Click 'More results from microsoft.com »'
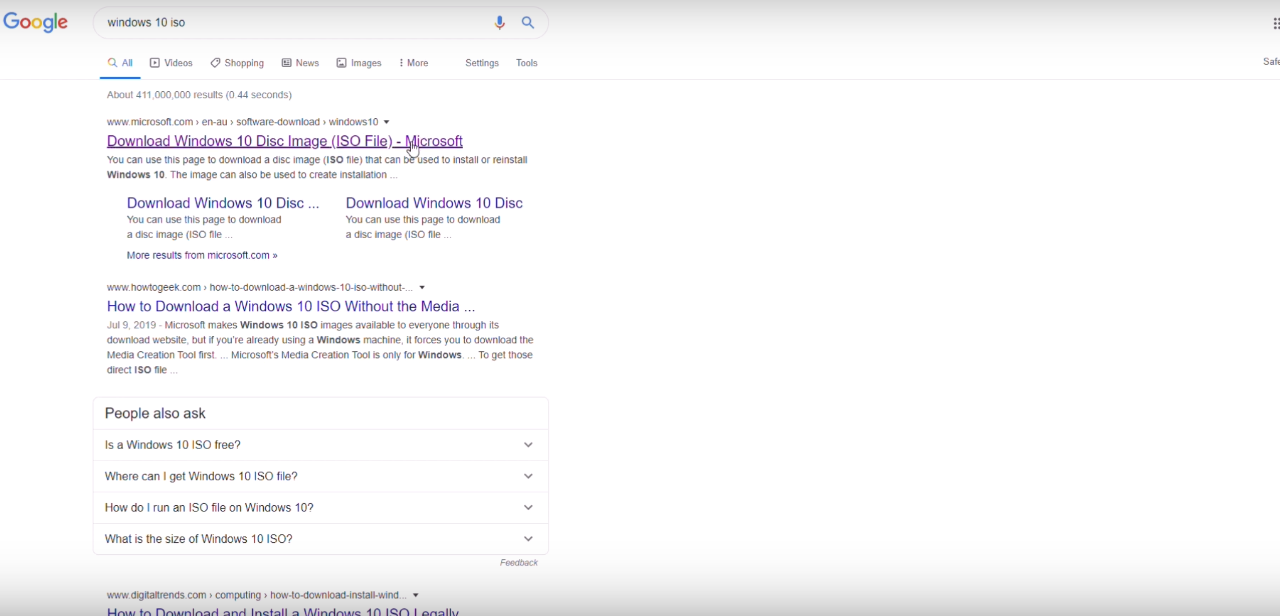This screenshot has width=1280, height=616. pyautogui.click(x=202, y=256)
